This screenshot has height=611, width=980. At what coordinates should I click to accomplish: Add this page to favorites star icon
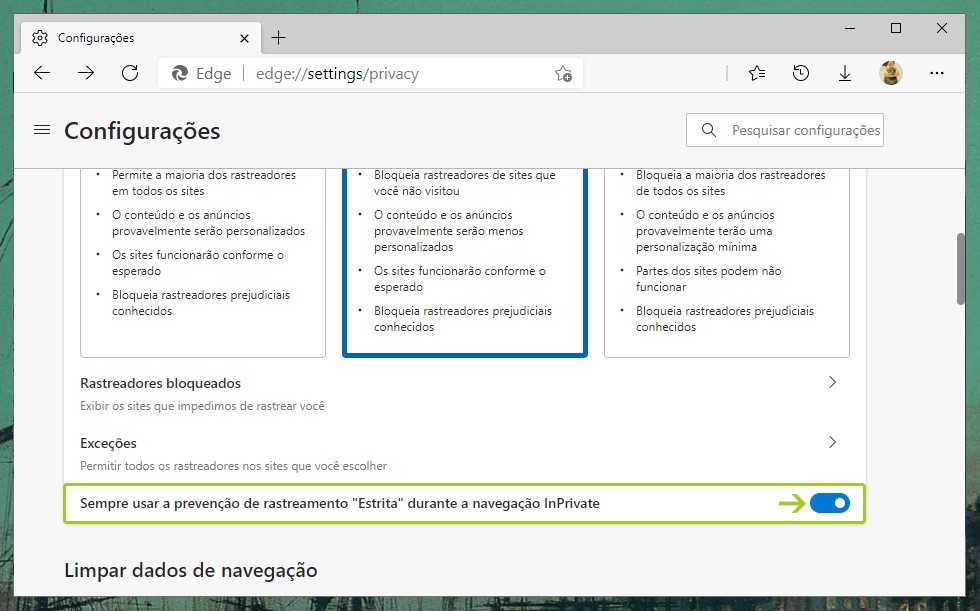coord(563,74)
